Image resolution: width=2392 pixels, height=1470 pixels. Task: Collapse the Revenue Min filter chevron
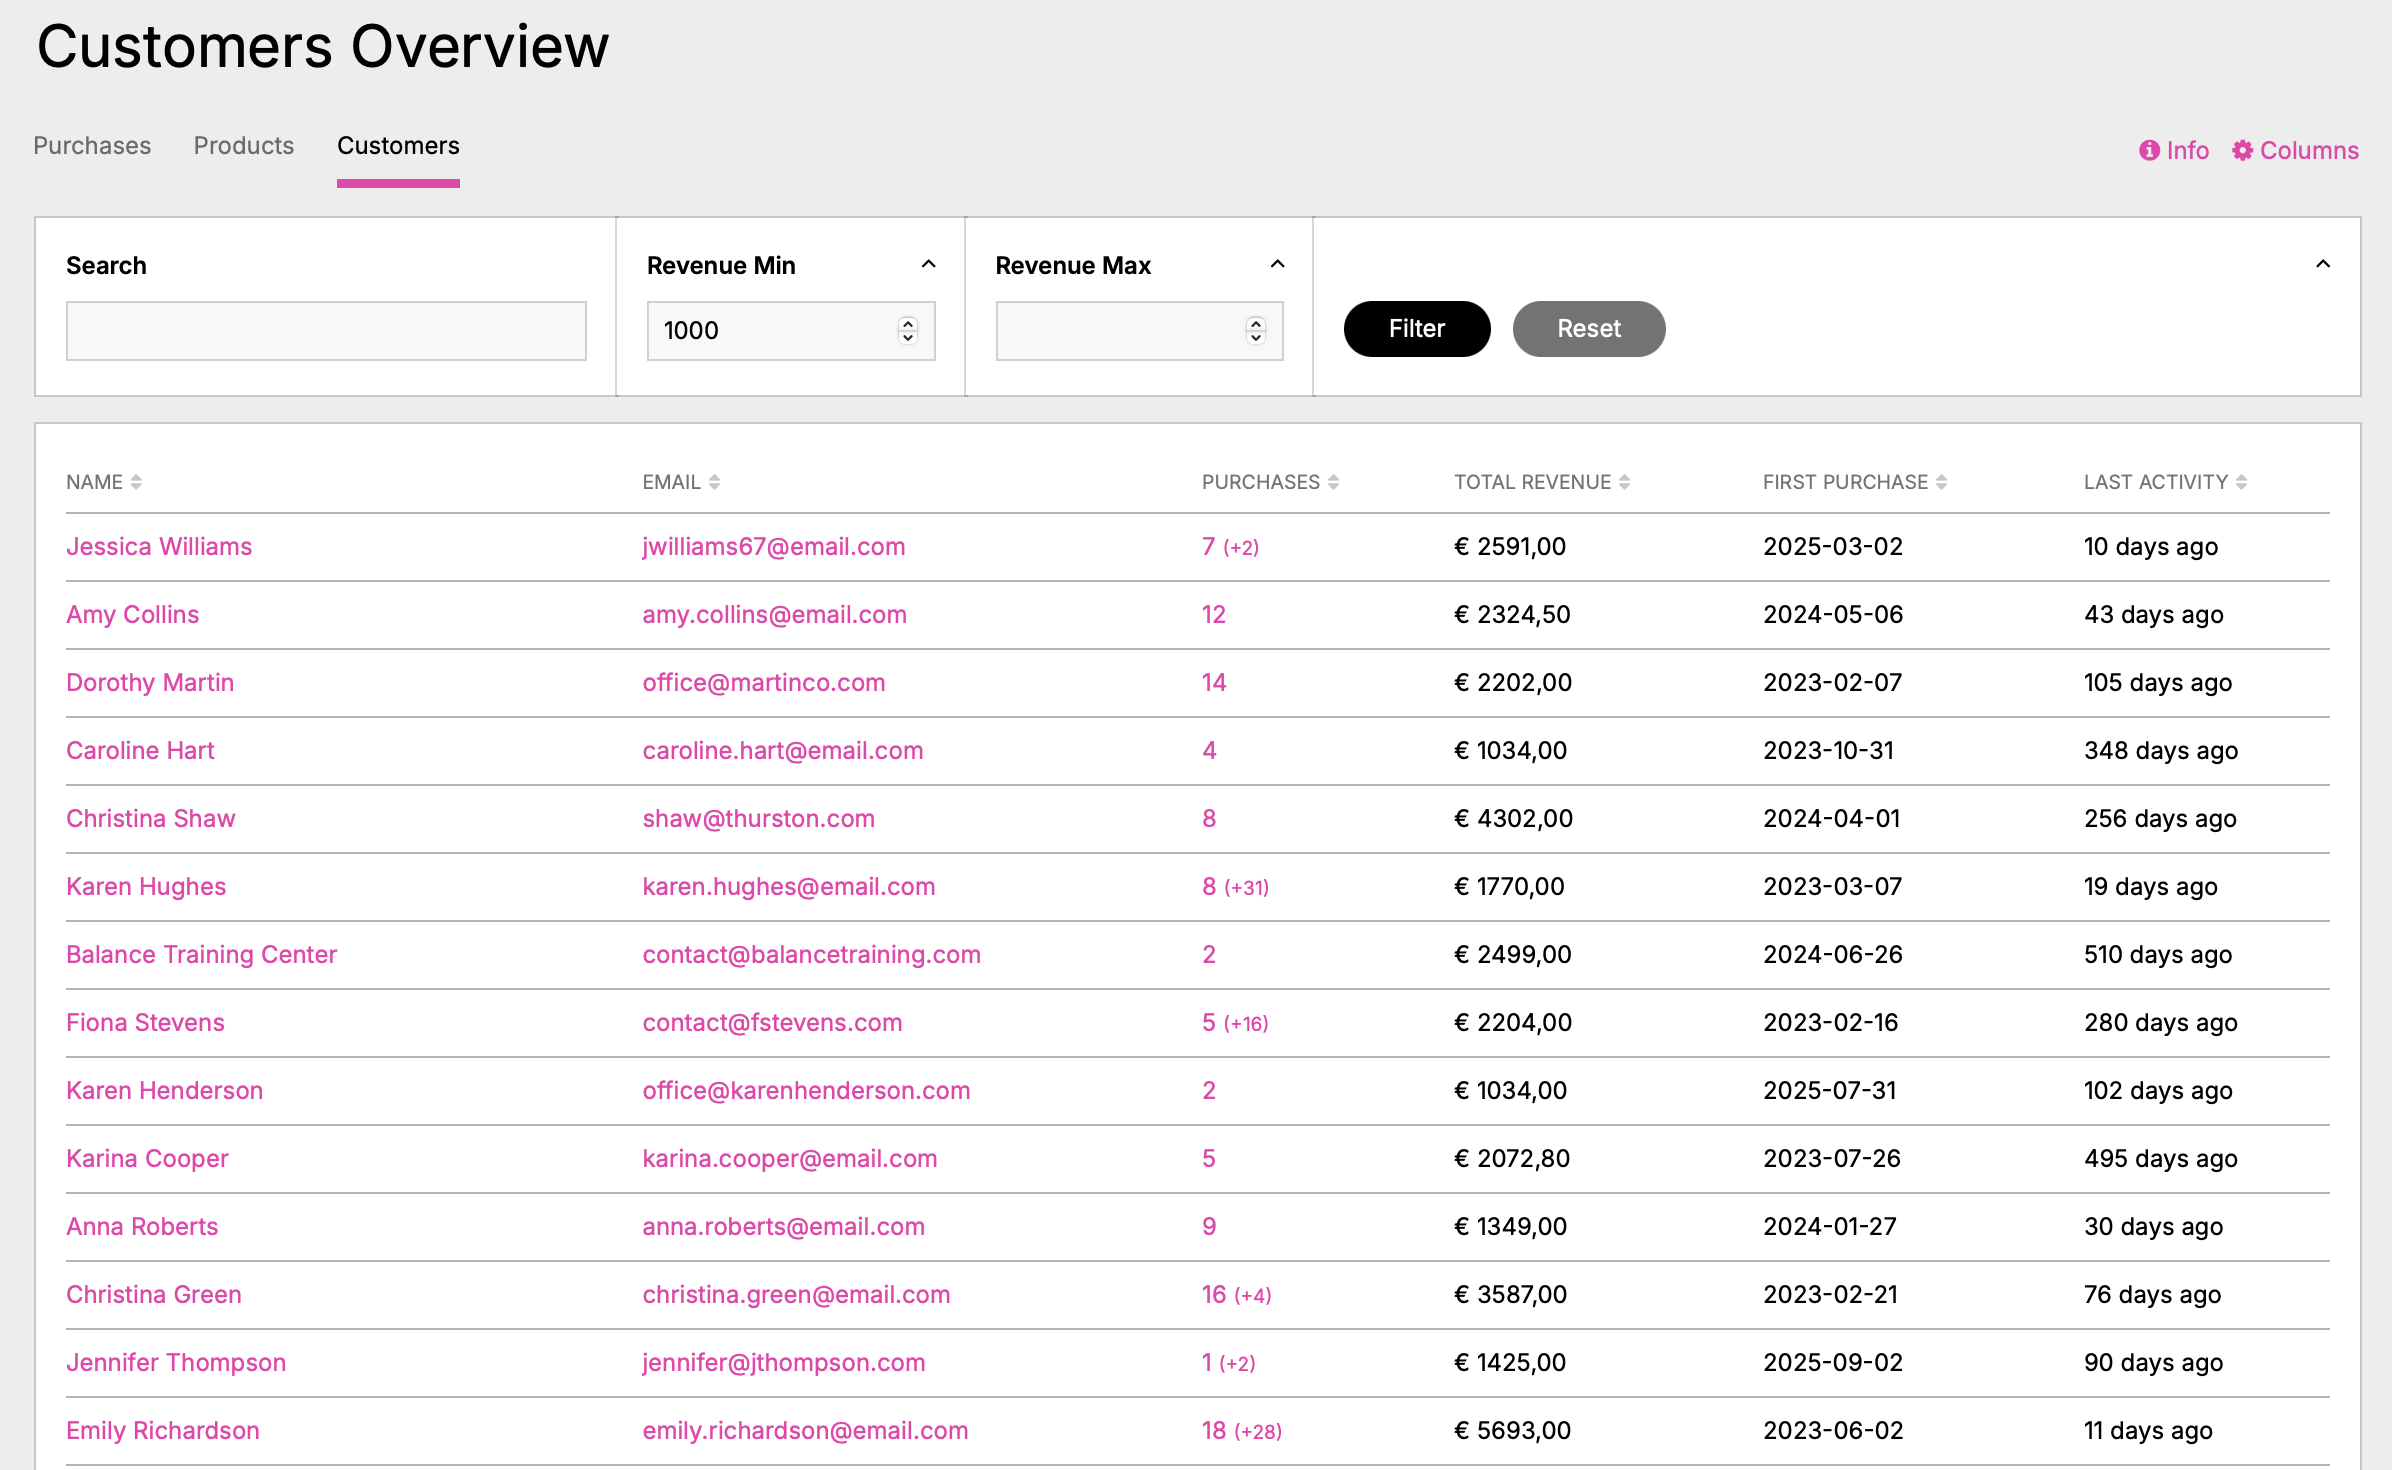tap(928, 264)
